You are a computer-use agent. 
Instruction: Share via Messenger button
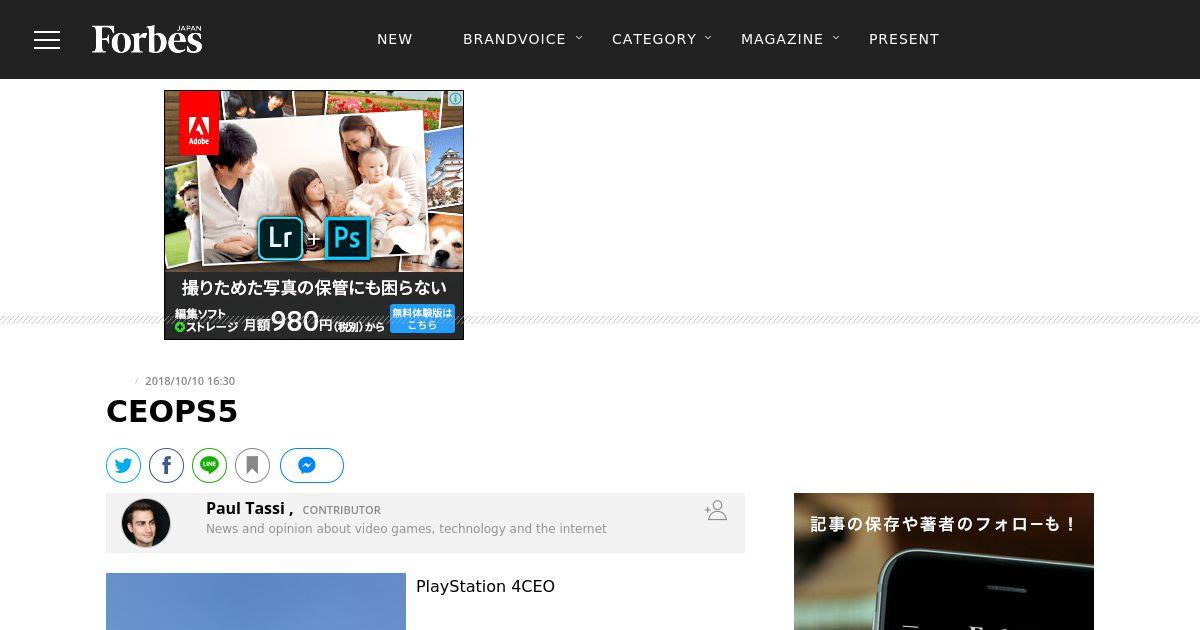[312, 465]
